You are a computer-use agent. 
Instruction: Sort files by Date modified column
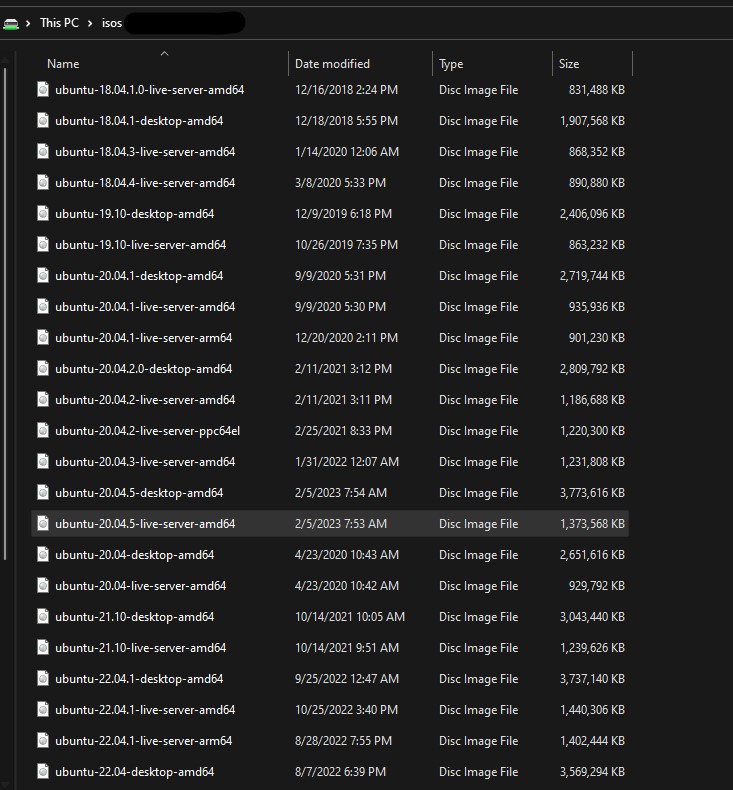click(332, 64)
